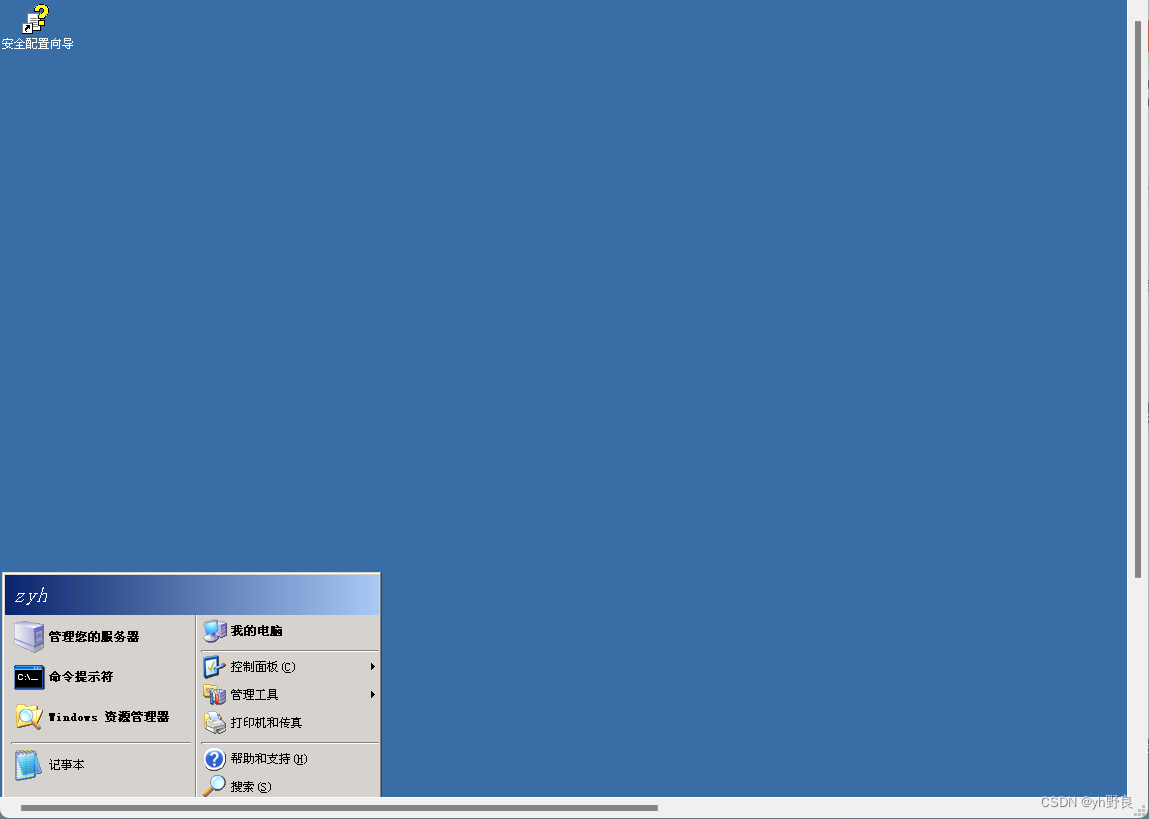Click the 管理您的服务器 server icon

click(29, 637)
